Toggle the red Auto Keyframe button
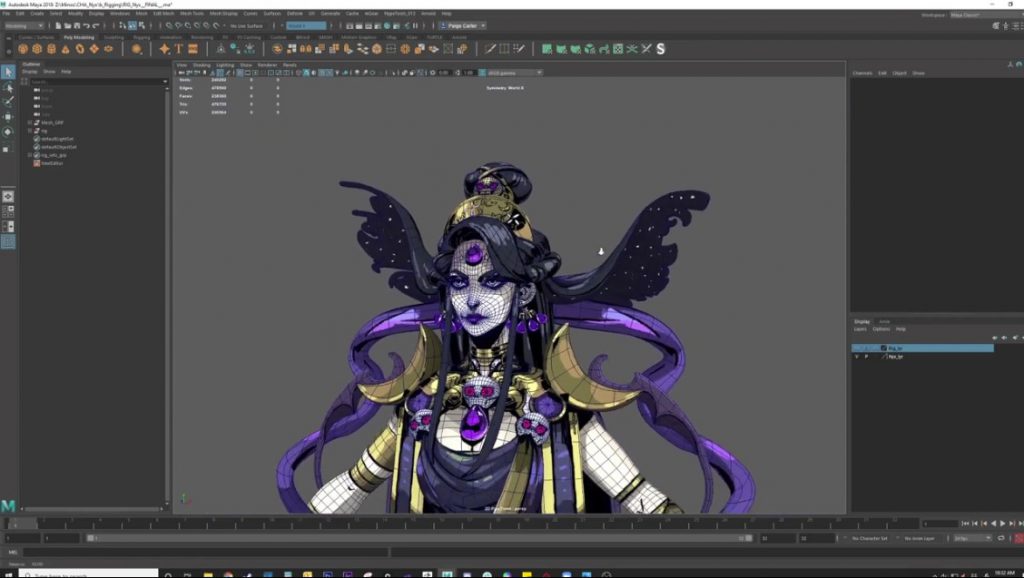Screen dimensions: 1024x578 click(1018, 538)
